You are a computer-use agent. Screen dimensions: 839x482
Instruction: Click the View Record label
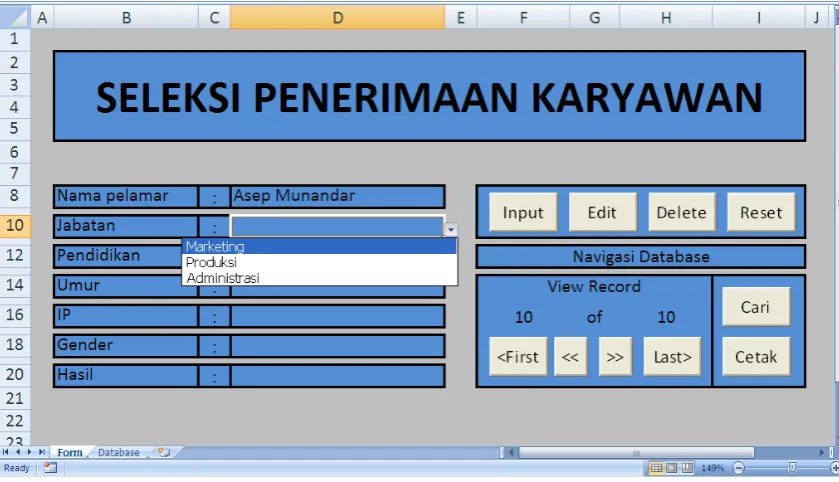tap(594, 287)
